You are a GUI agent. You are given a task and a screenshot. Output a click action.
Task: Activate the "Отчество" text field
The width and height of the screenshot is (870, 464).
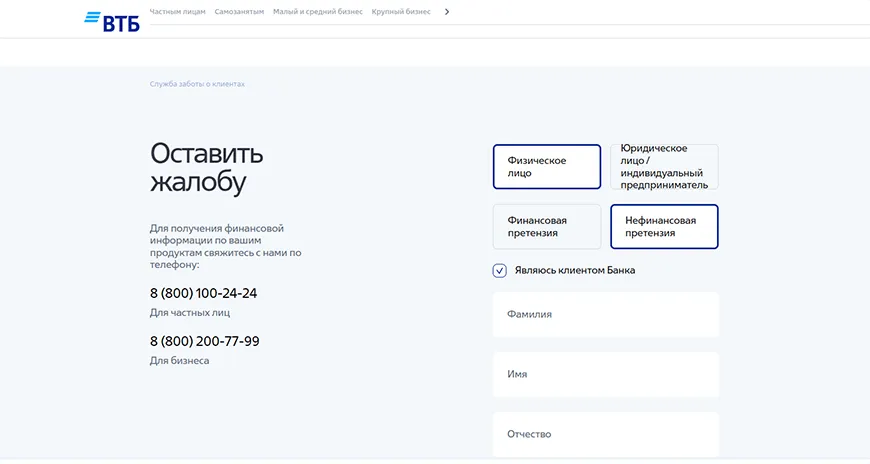605,435
